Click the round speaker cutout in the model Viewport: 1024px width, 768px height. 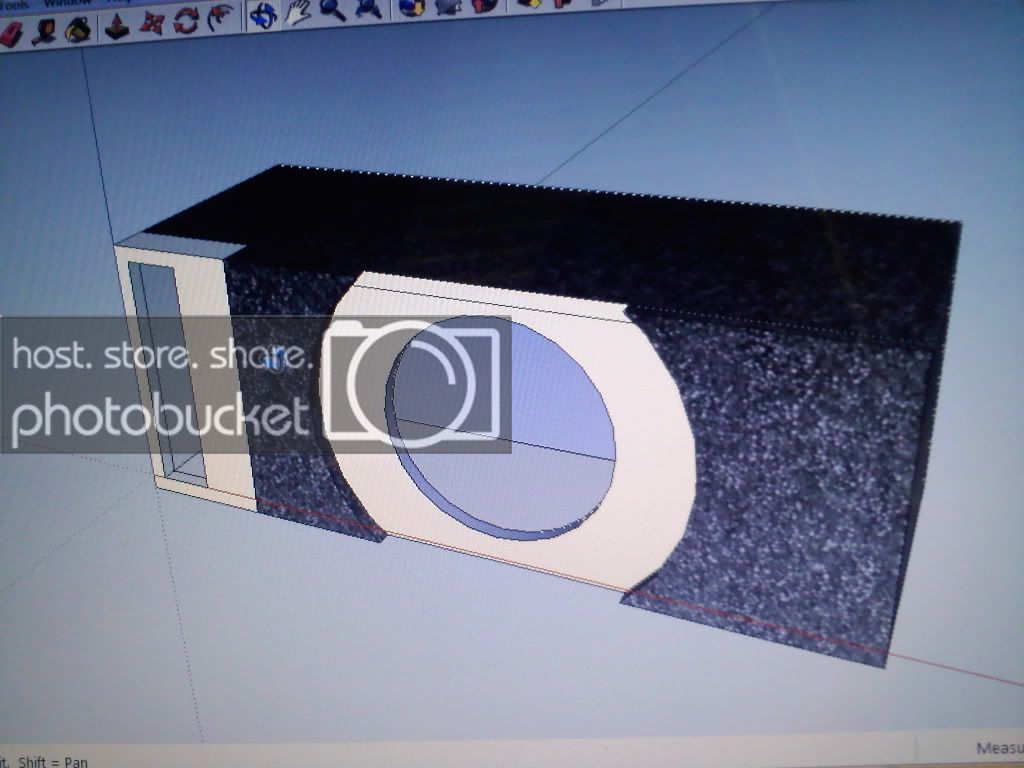tap(500, 428)
